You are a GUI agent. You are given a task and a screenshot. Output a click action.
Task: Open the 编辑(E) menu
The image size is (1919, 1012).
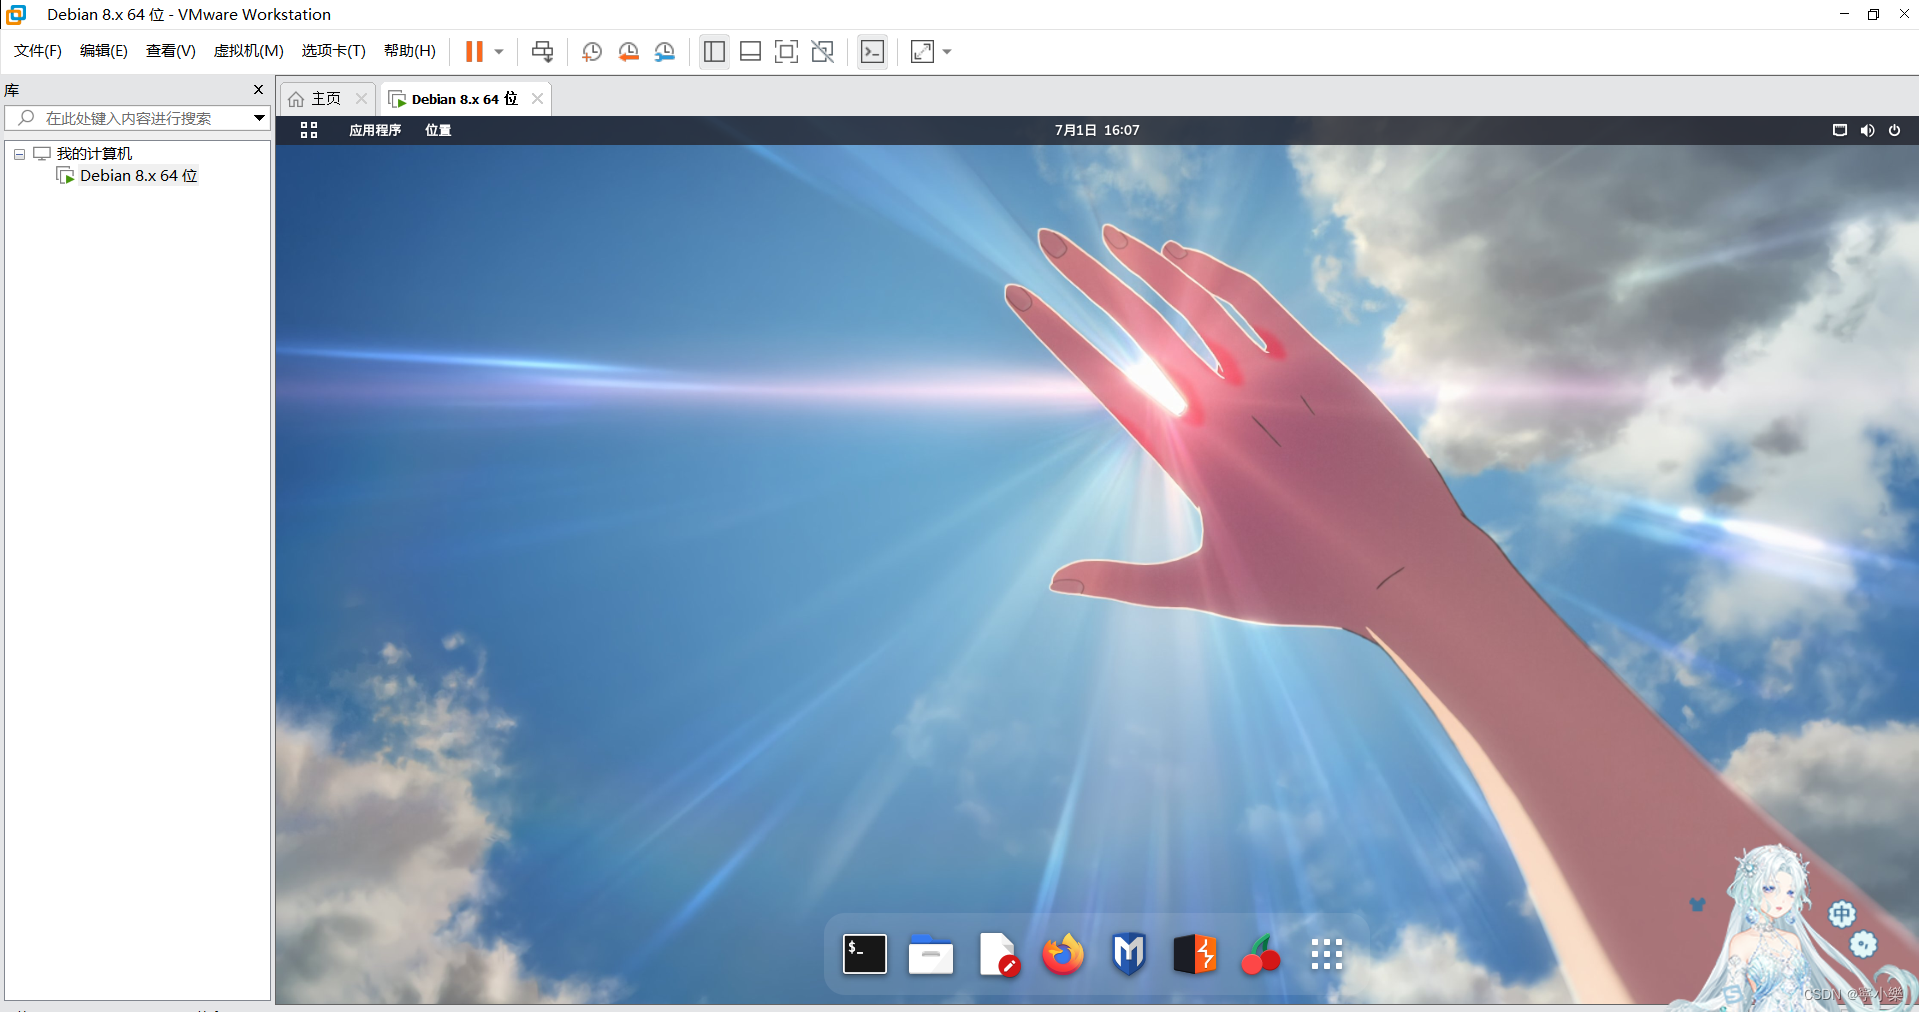pyautogui.click(x=104, y=51)
